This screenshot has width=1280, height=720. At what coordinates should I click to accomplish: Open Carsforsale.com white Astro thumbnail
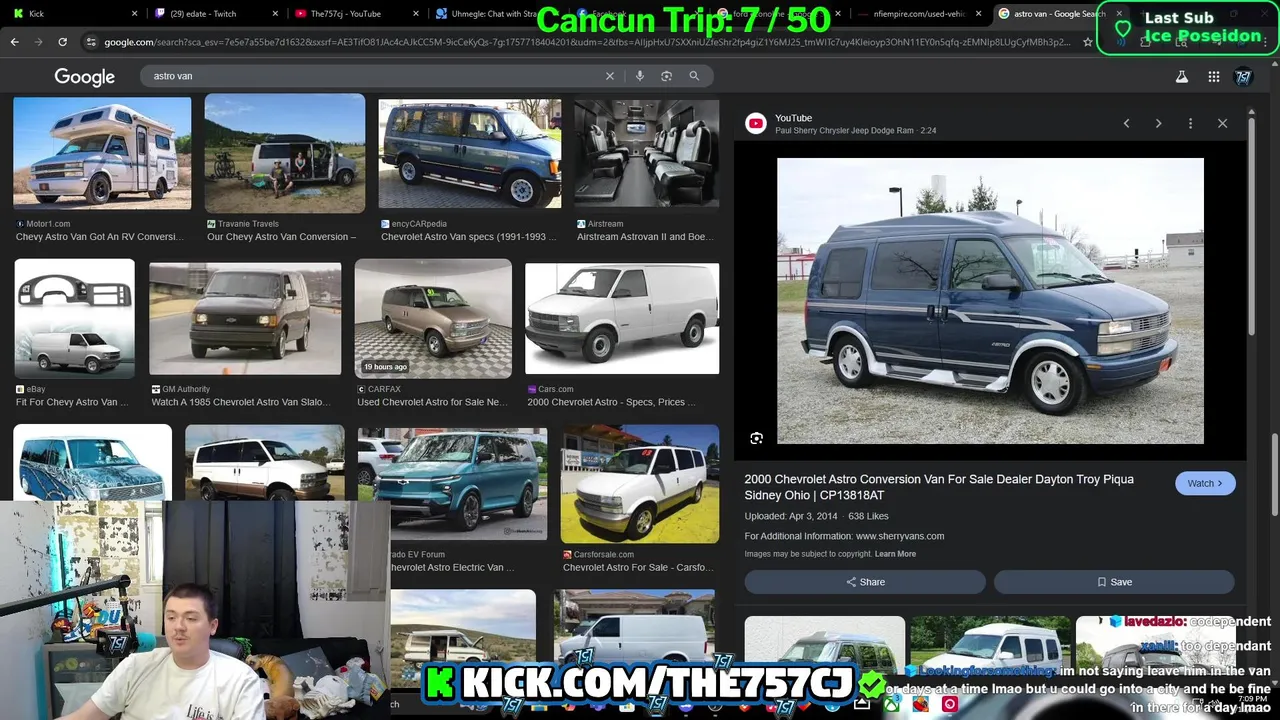pos(640,484)
